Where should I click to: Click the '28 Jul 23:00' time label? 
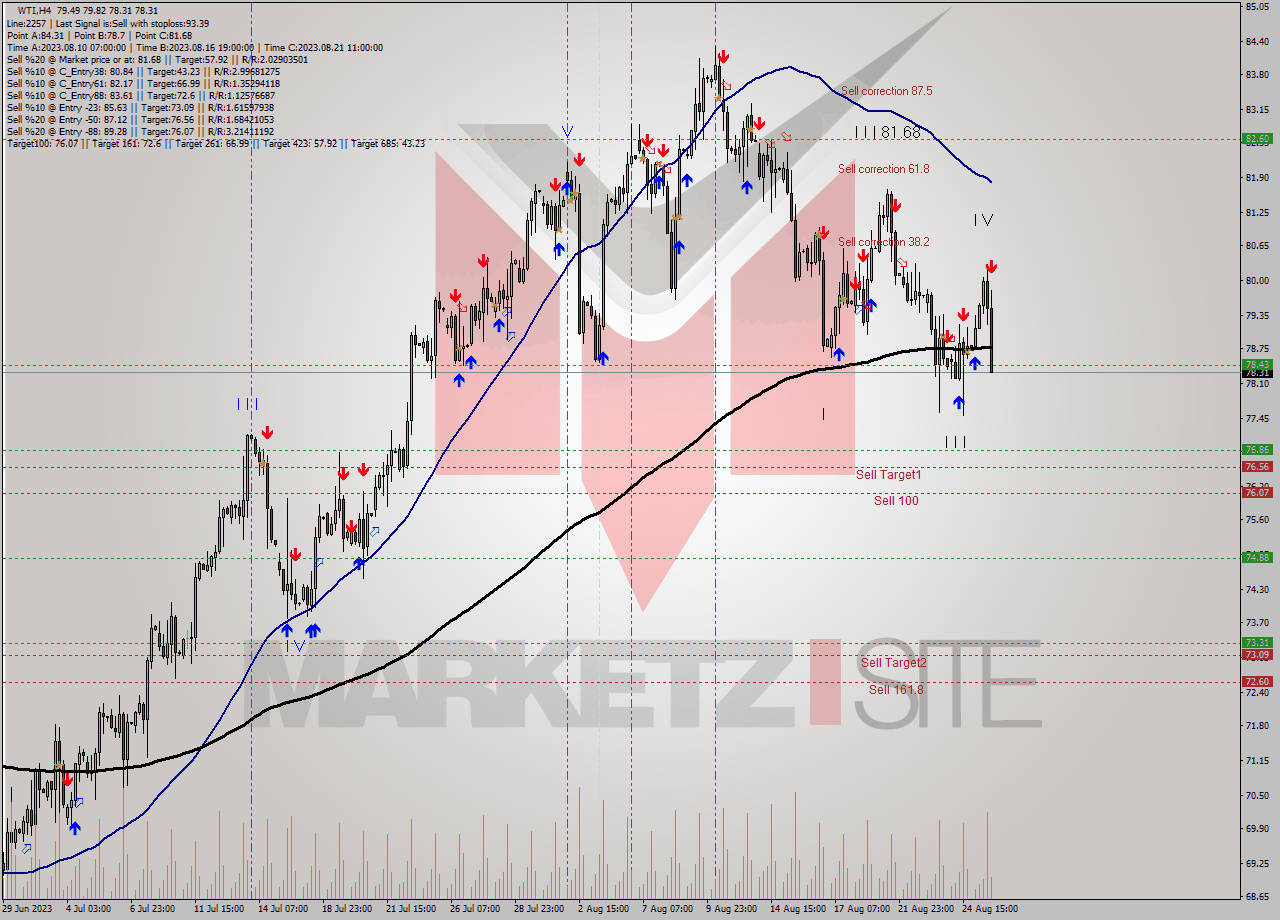[x=537, y=909]
